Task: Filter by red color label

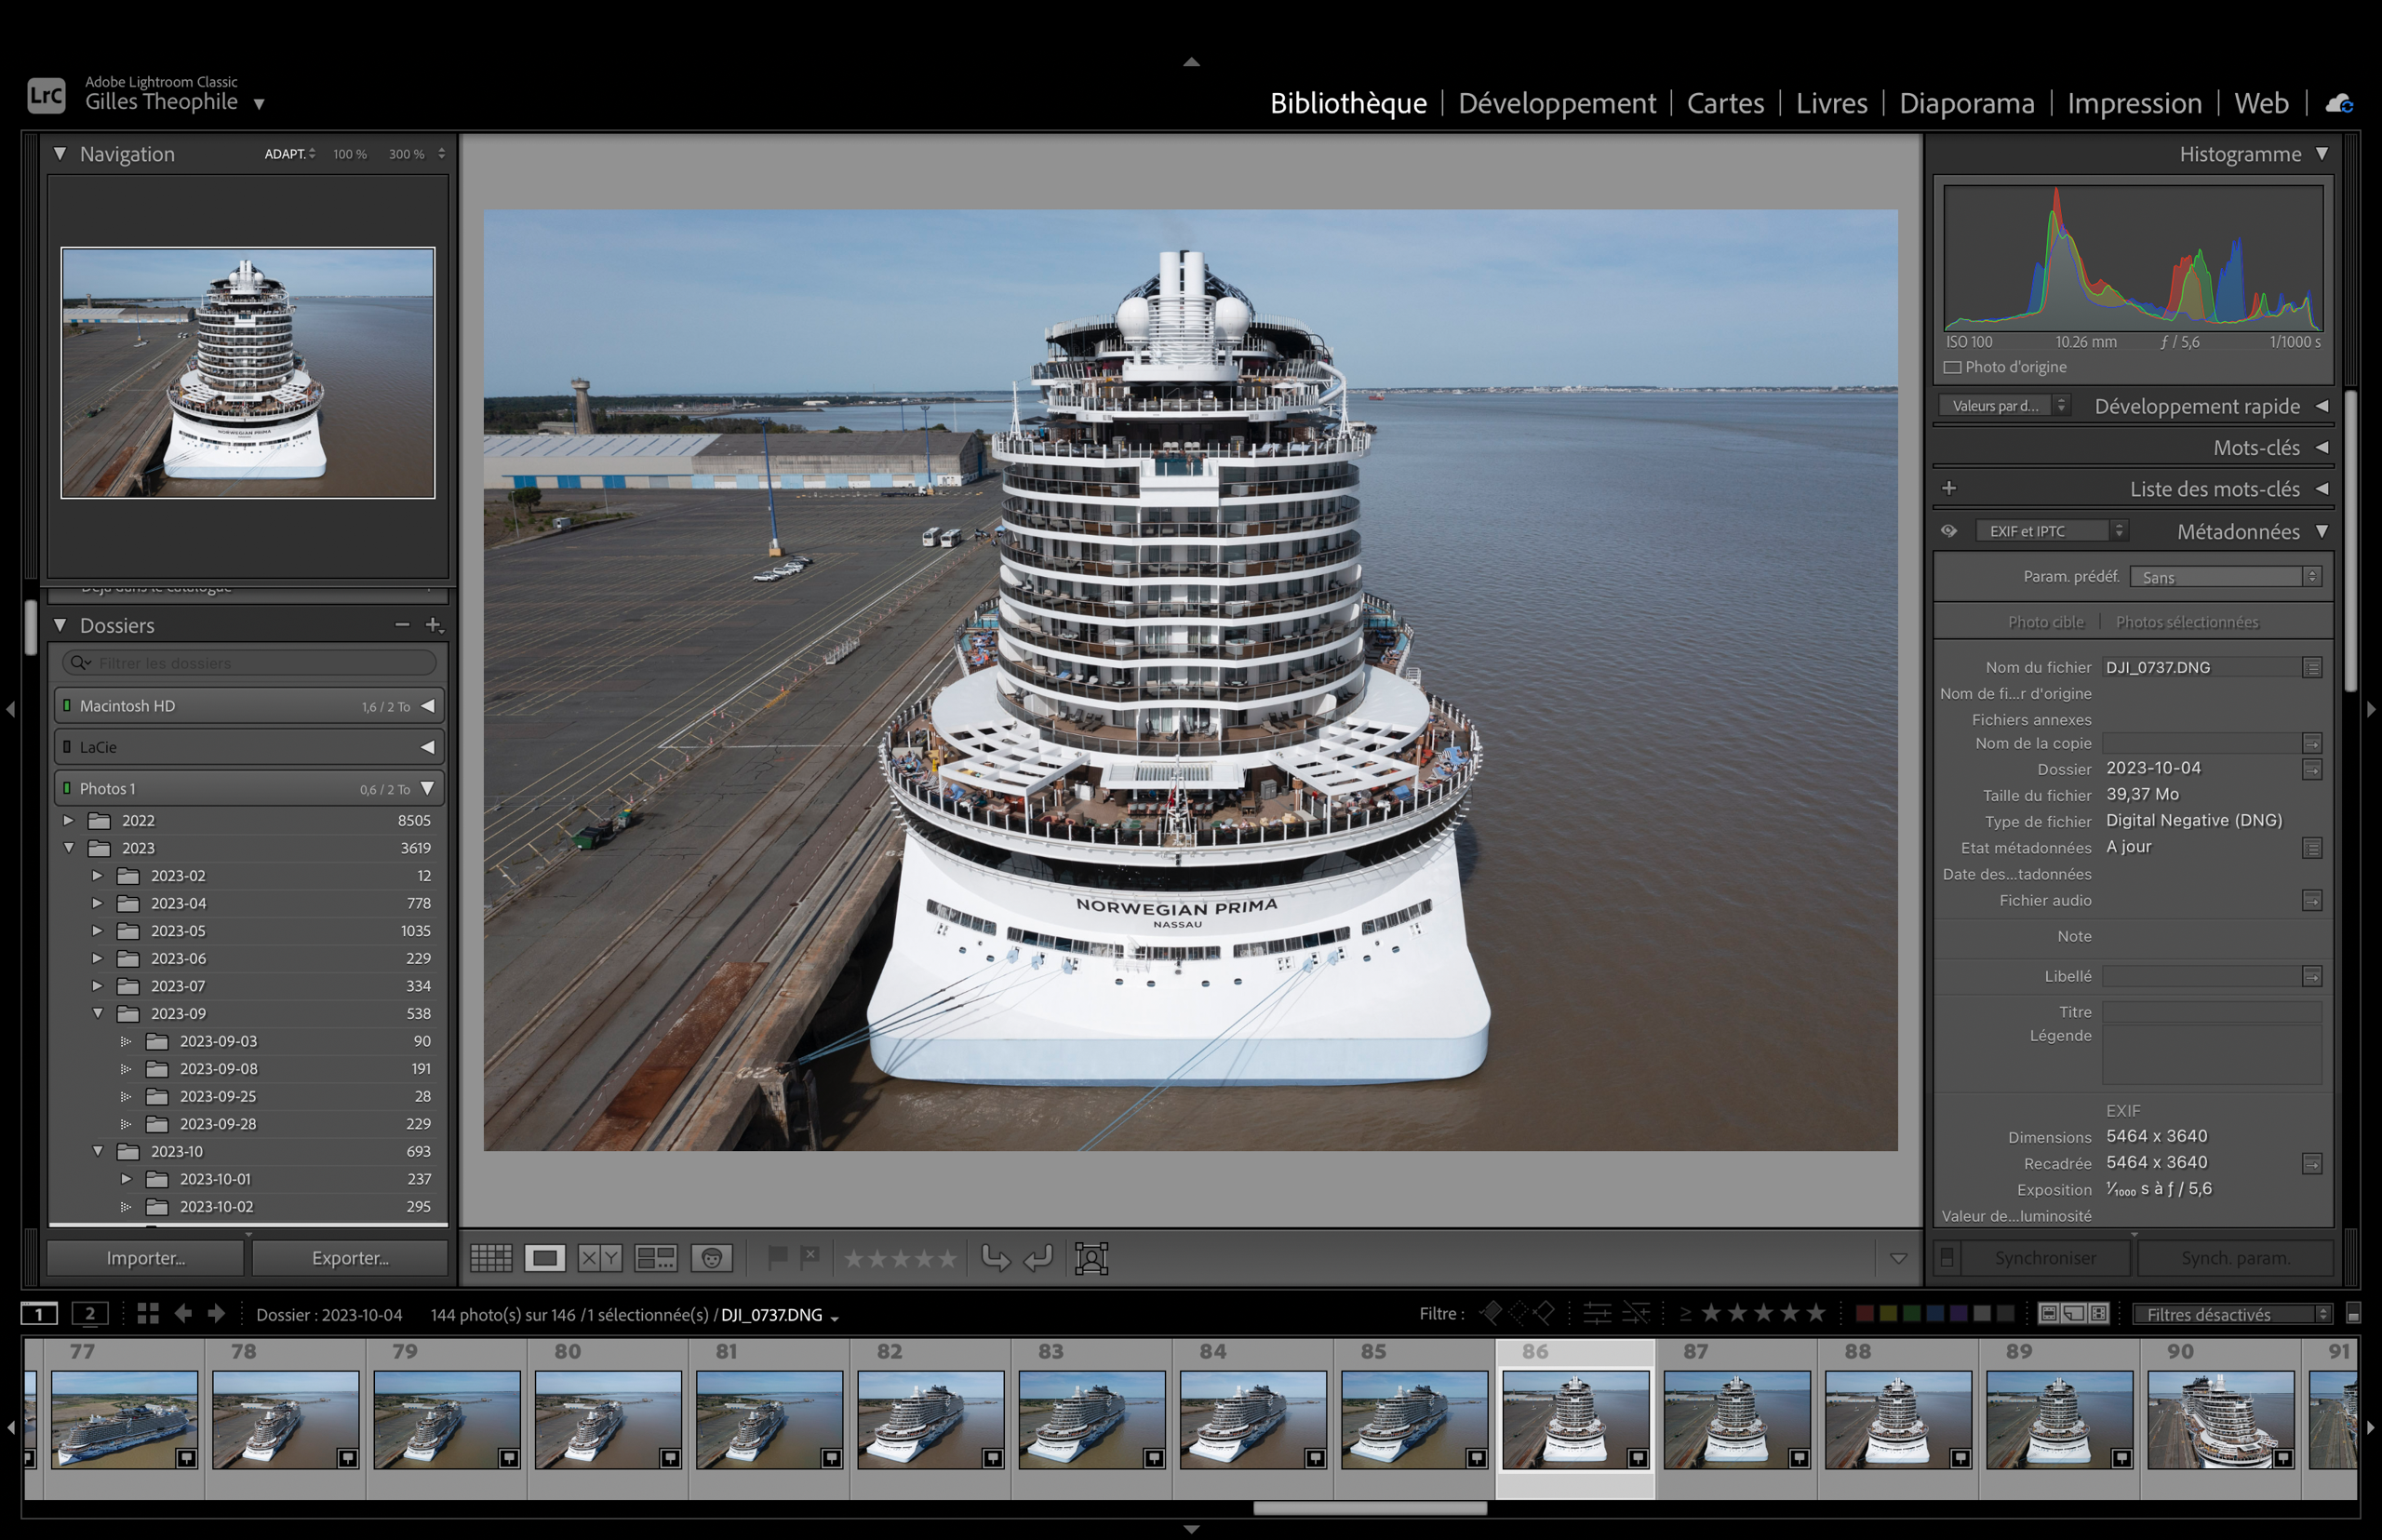Action: 1865,1314
